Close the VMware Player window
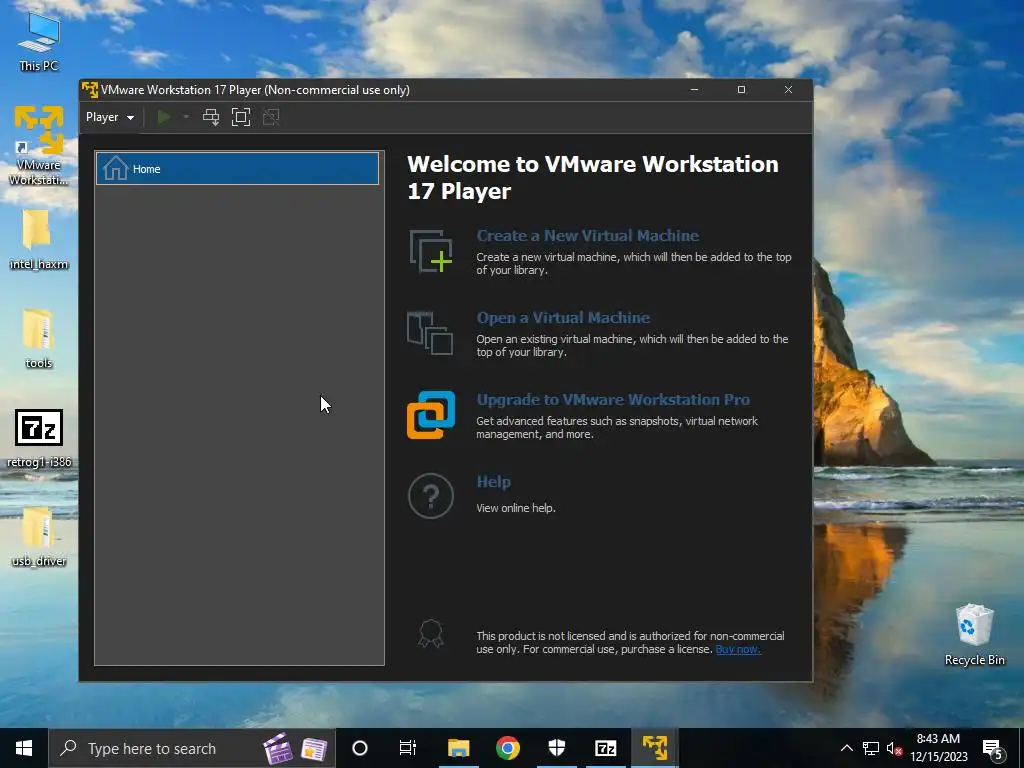This screenshot has height=768, width=1024. pos(788,89)
